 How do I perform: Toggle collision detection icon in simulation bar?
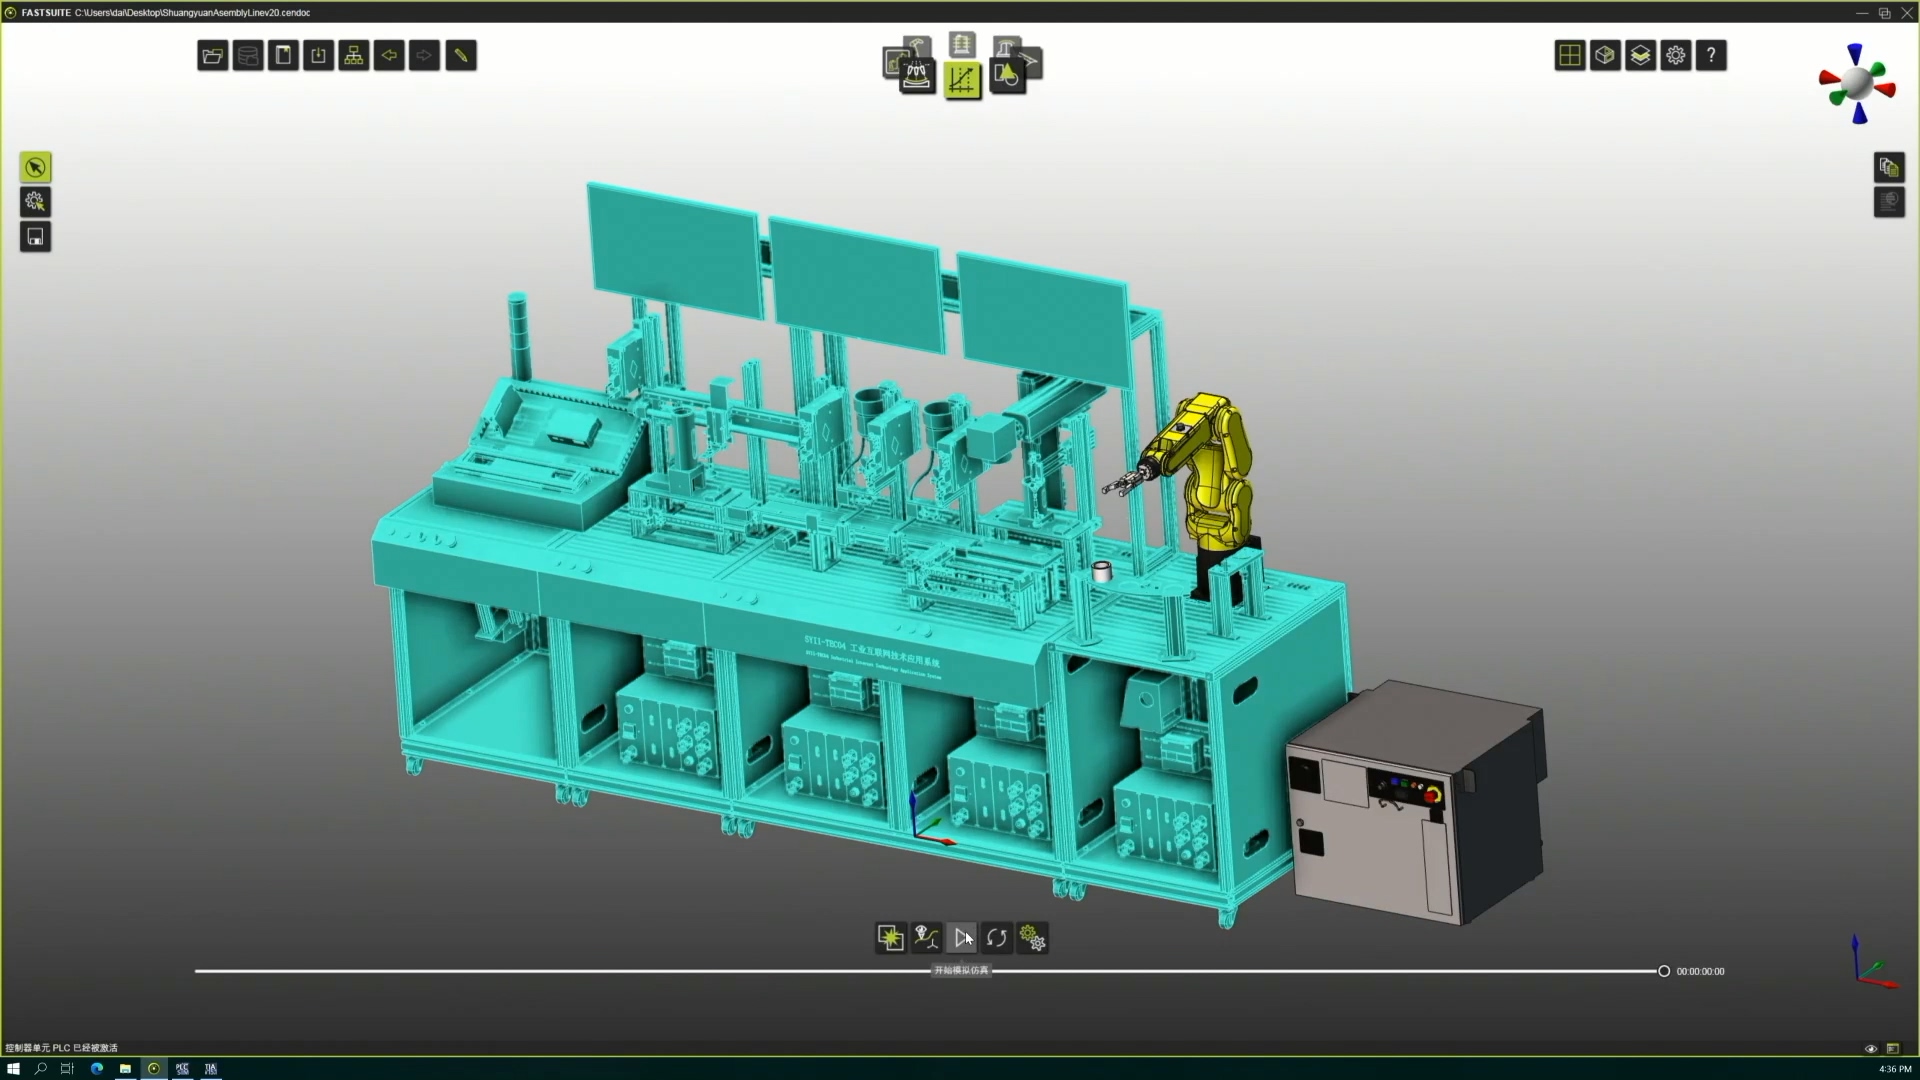[890, 938]
